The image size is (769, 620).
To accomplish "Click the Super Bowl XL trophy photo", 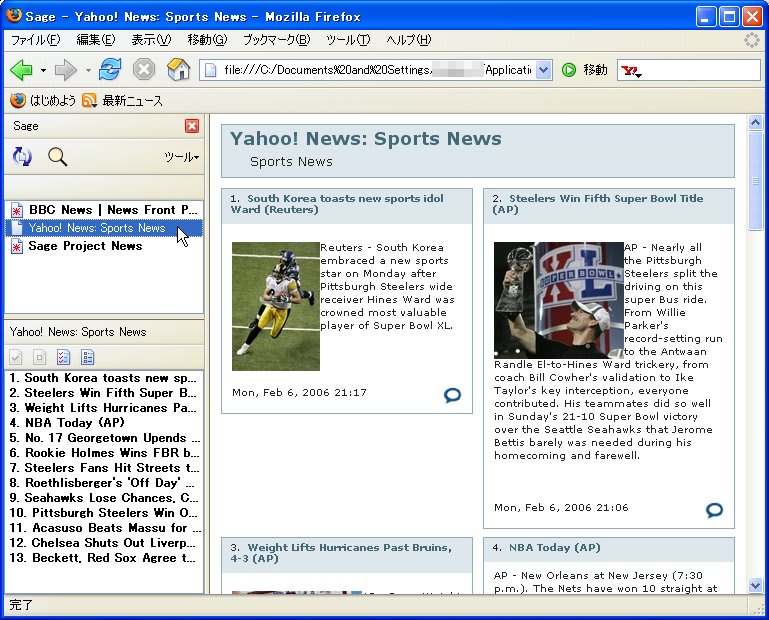I will pyautogui.click(x=559, y=300).
